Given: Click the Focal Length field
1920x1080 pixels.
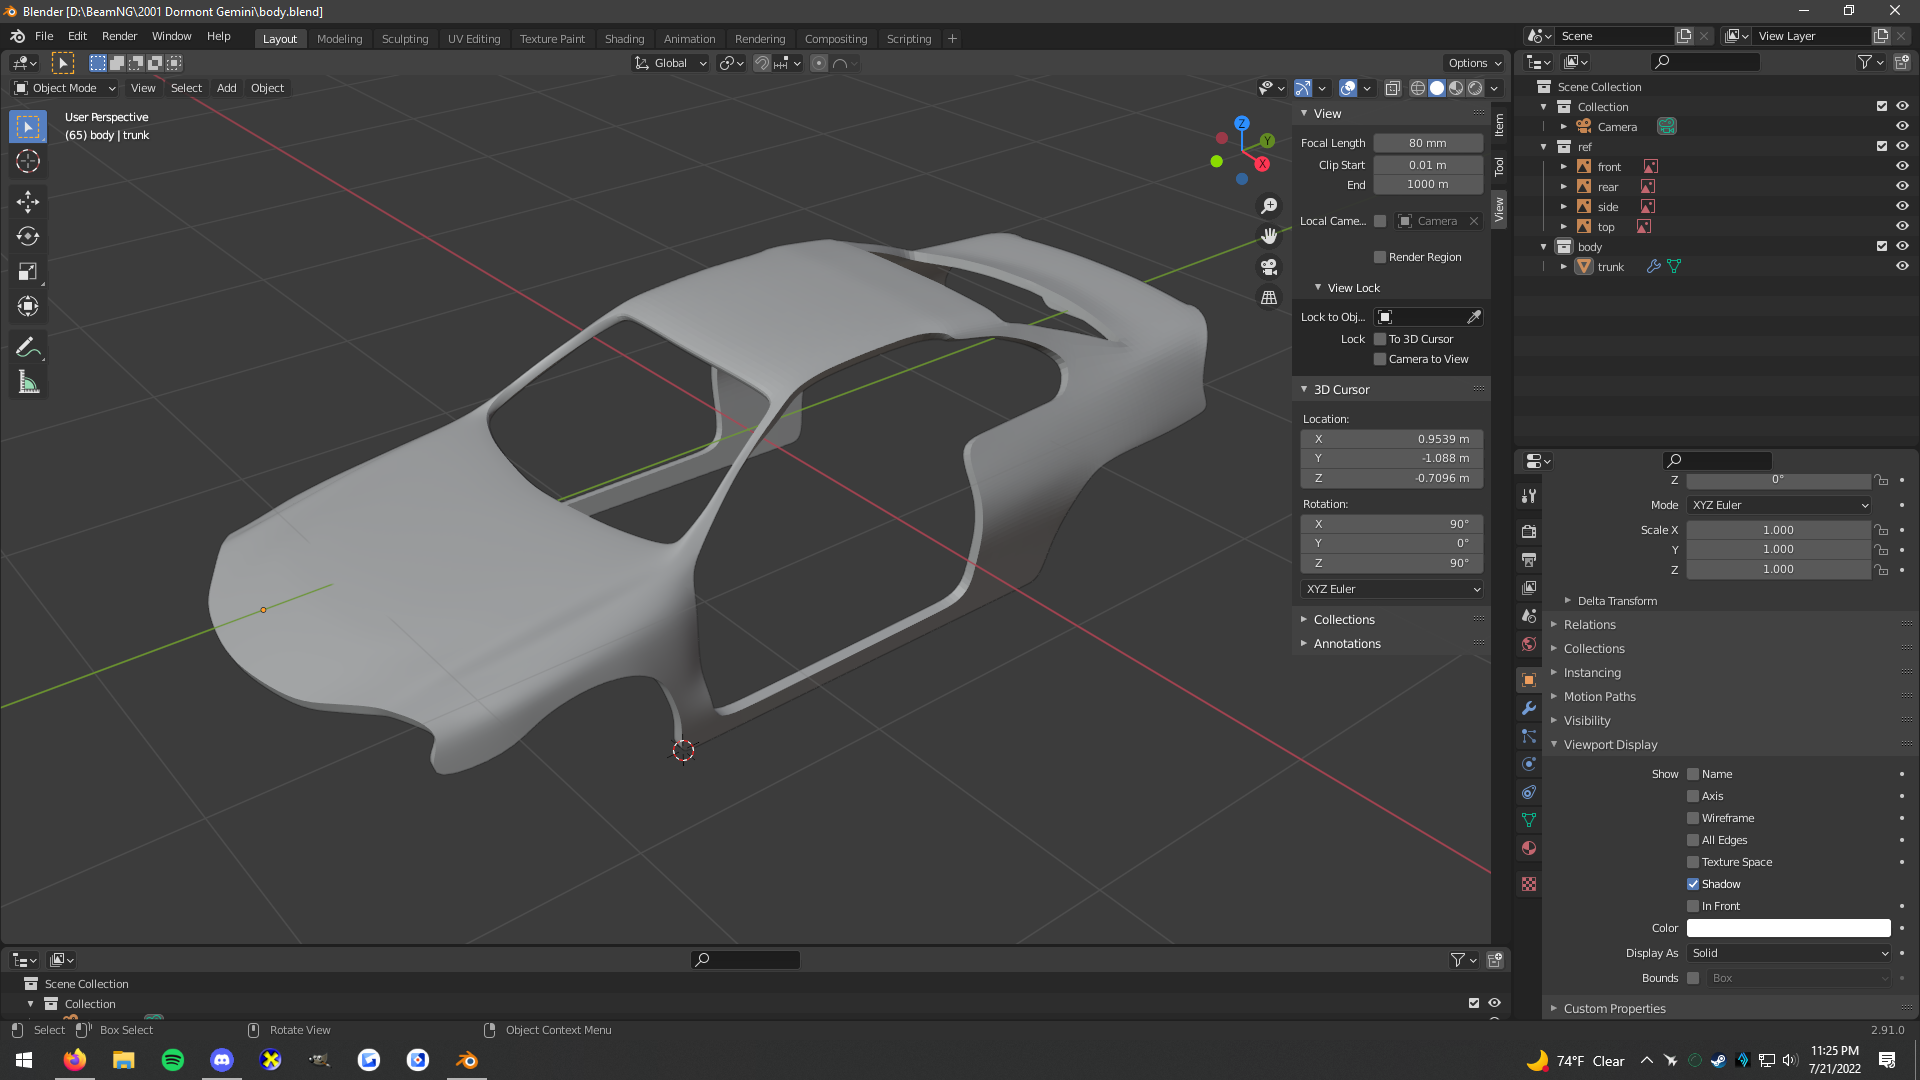Looking at the screenshot, I should [1427, 143].
